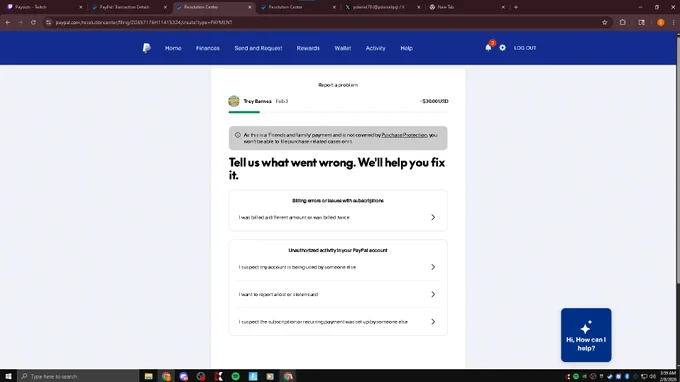This screenshot has width=680, height=382.
Task: Expand 'subscription set up by someone else' chevron
Action: (433, 322)
